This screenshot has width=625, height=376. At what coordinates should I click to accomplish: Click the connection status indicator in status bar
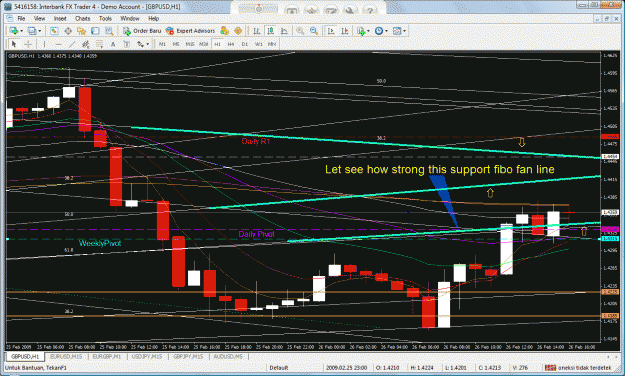[578, 368]
